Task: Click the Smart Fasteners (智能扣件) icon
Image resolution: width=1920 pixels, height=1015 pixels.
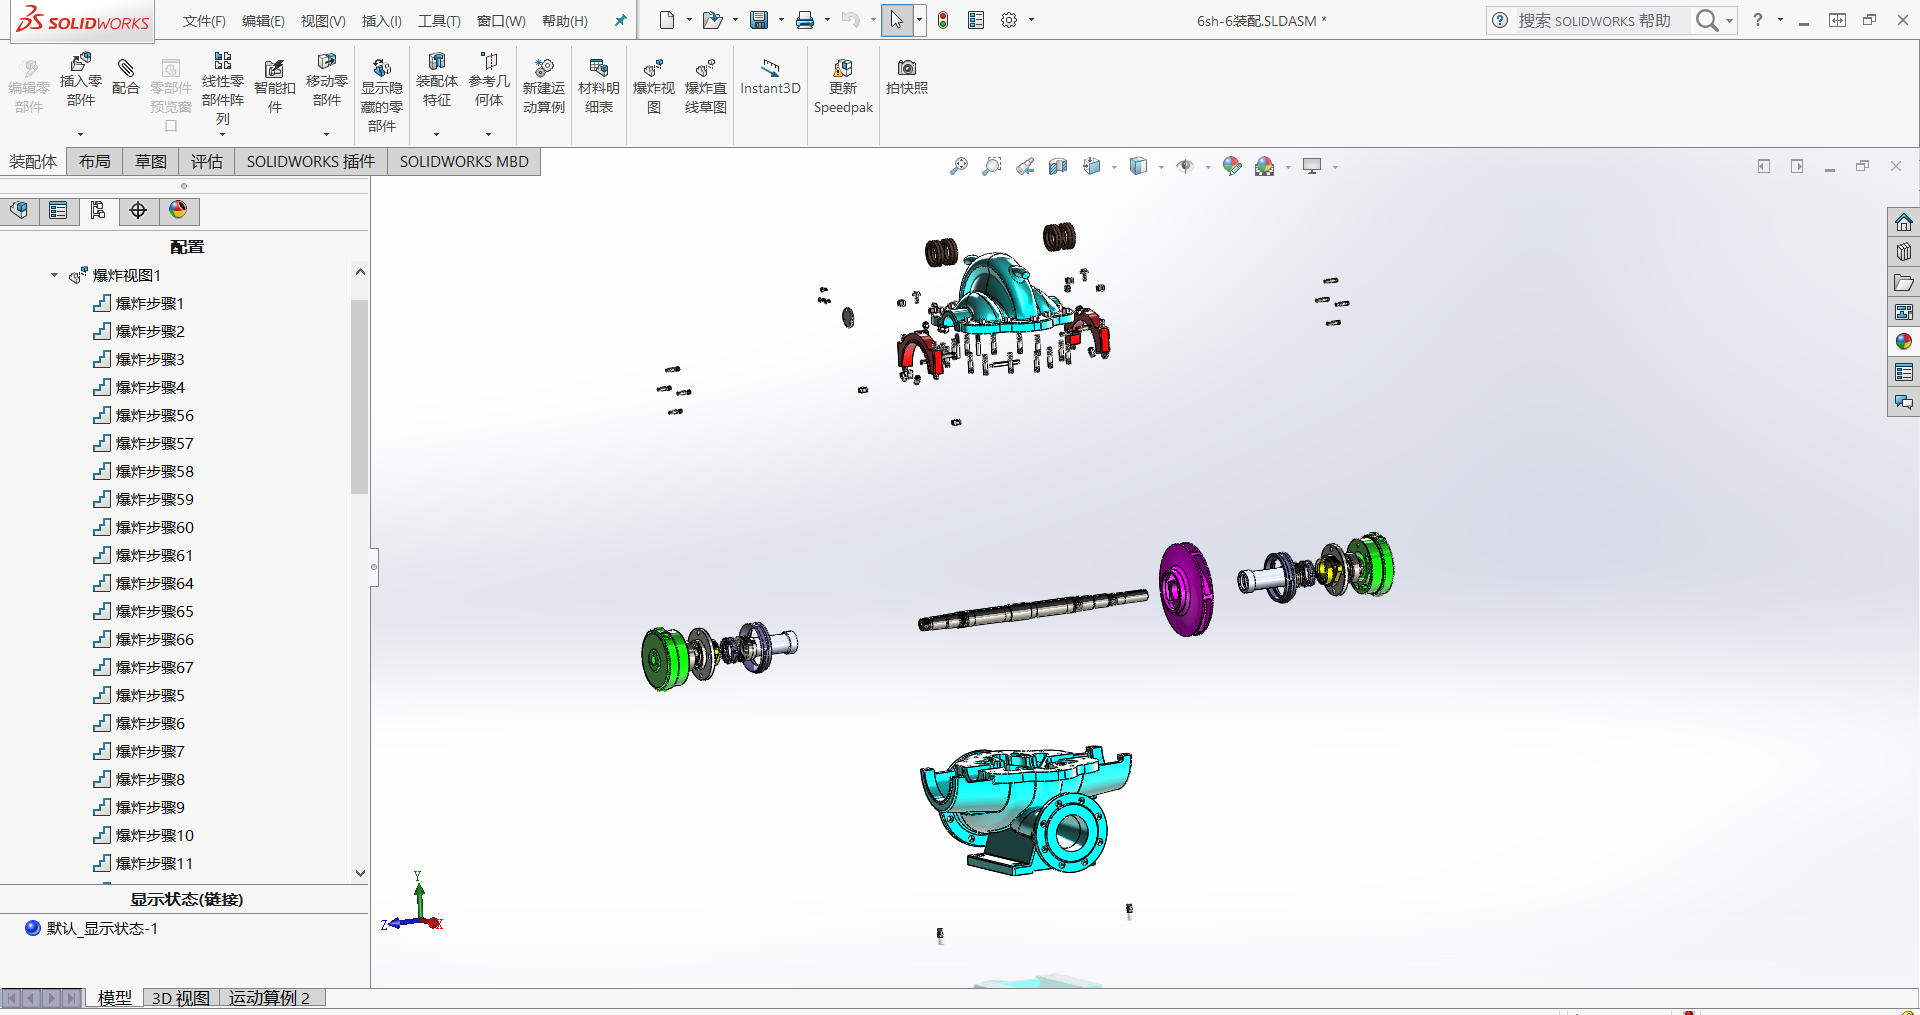Action: 274,86
